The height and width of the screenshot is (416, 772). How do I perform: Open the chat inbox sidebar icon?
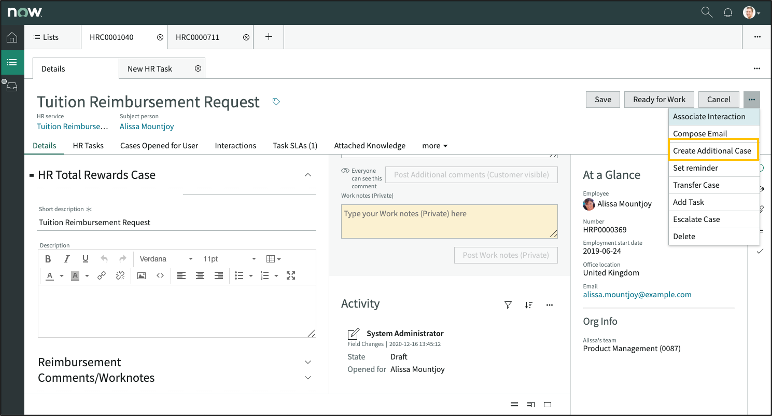[x=11, y=86]
